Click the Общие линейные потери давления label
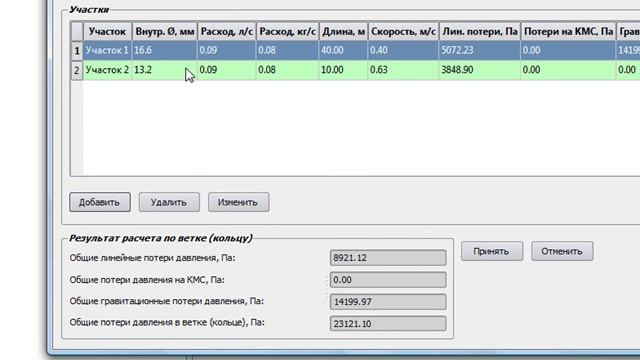The height and width of the screenshot is (360, 640). pos(152,258)
